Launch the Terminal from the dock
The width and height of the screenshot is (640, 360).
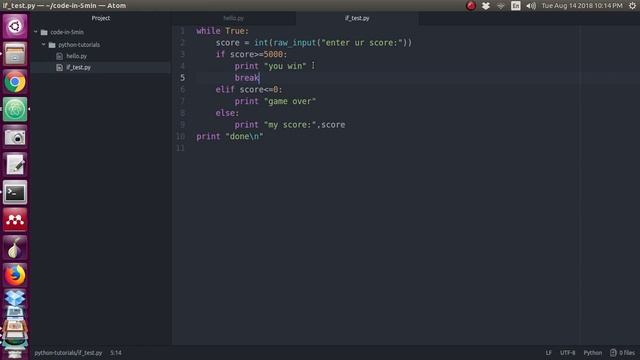pos(15,192)
